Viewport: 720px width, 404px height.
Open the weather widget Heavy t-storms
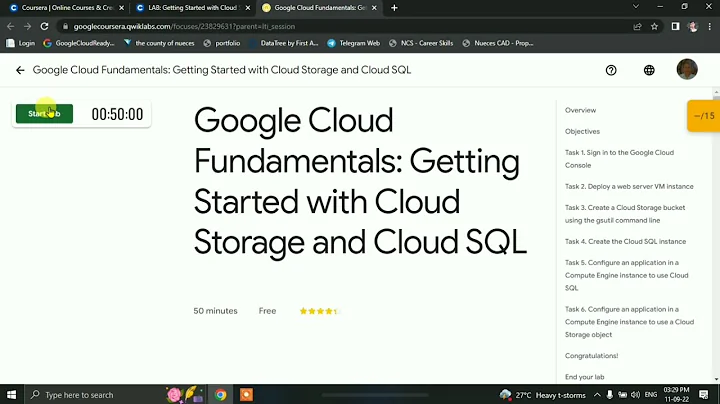click(x=543, y=395)
